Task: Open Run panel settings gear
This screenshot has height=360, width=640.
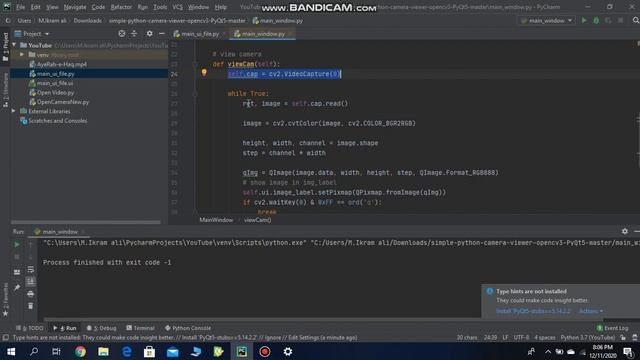Action: pyautogui.click(x=624, y=231)
